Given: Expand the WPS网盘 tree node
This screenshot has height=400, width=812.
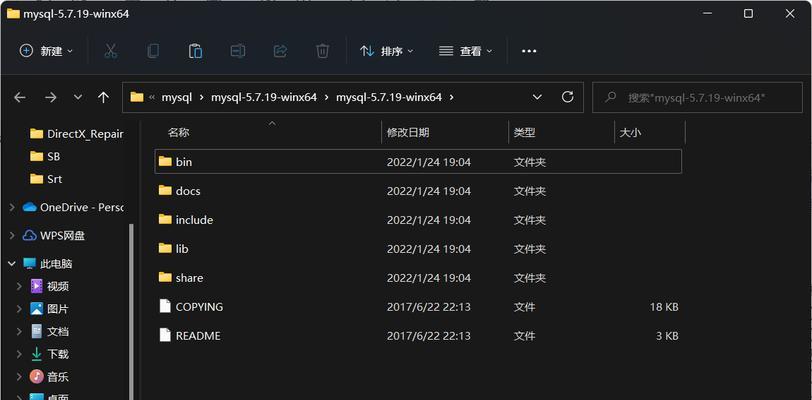Looking at the screenshot, I should [11, 235].
